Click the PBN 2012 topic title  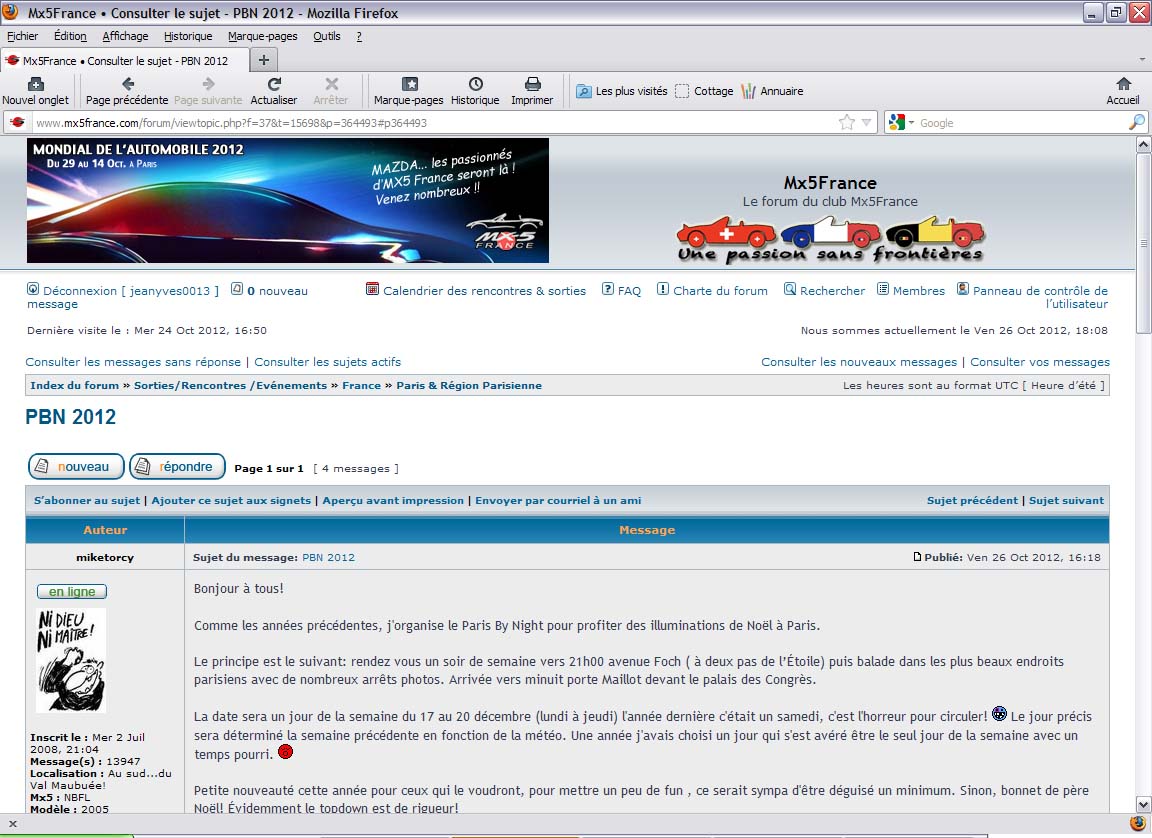(x=71, y=417)
